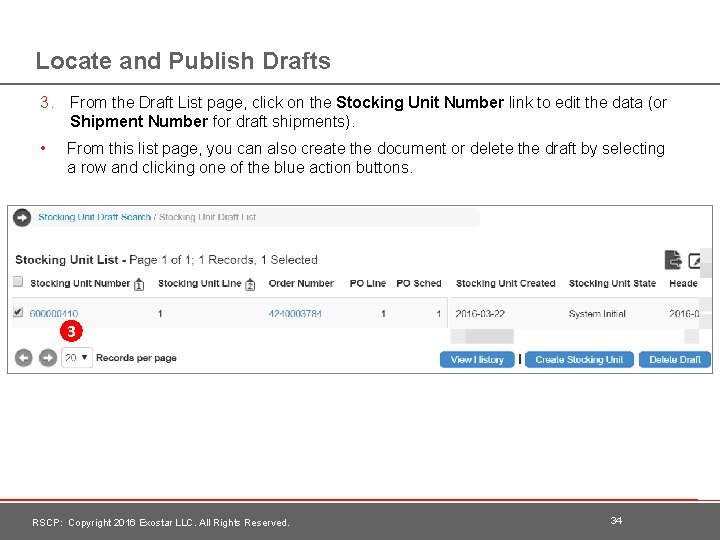Click the Stocking Unit Line column header
The height and width of the screenshot is (540, 720).
(200, 283)
